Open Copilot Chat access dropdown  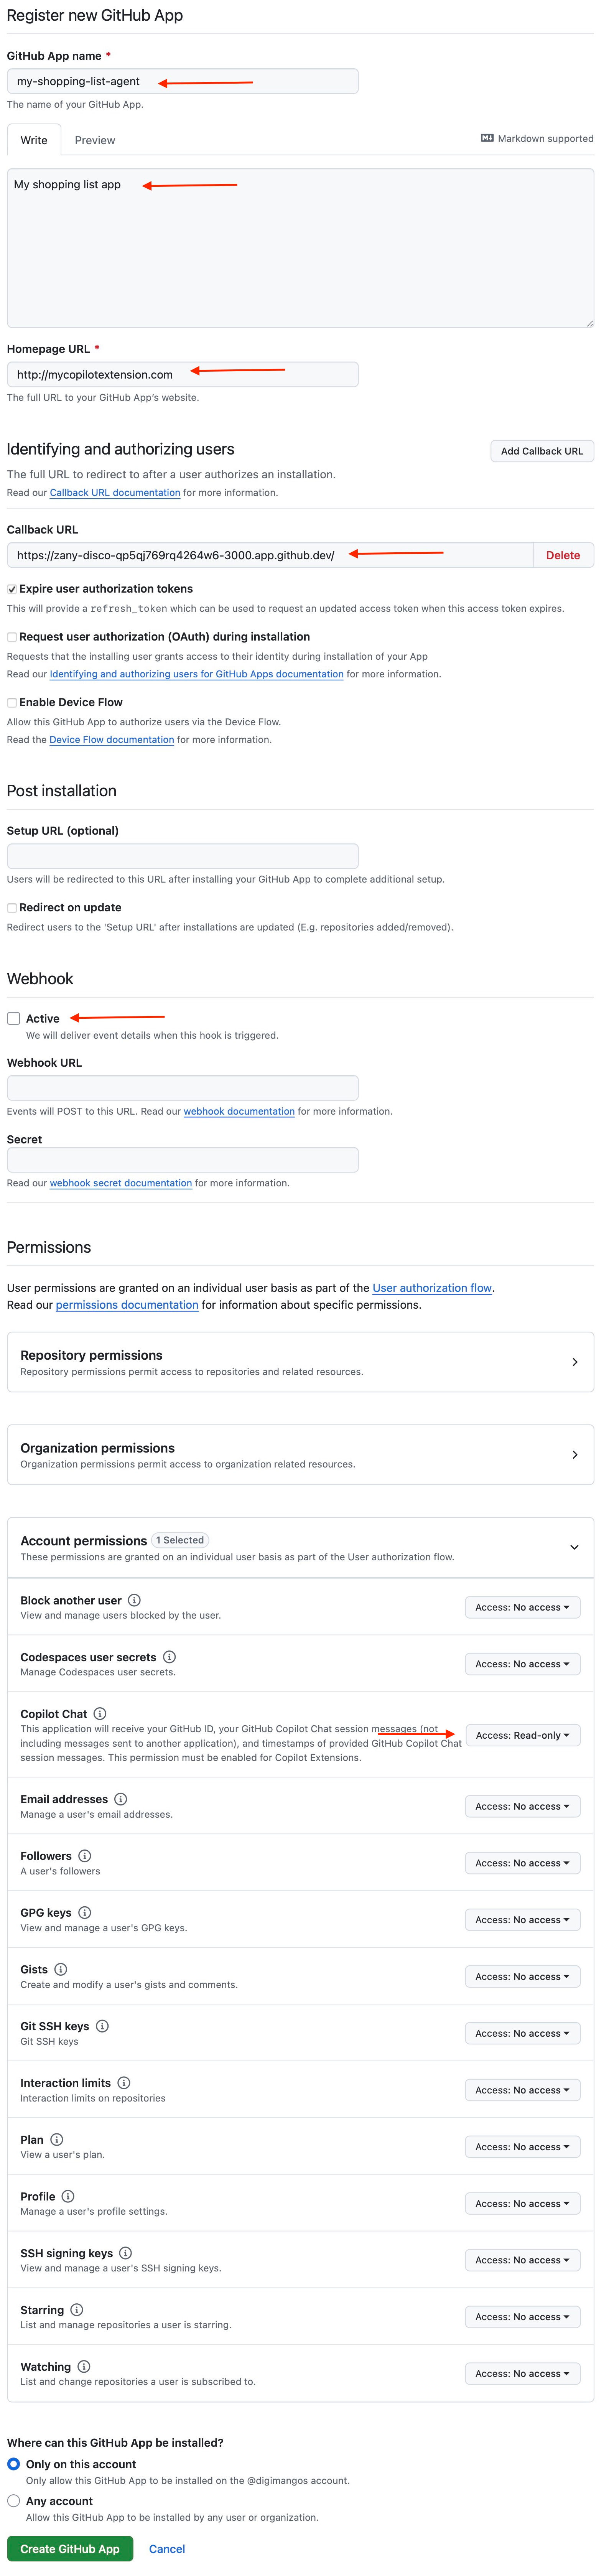522,1735
